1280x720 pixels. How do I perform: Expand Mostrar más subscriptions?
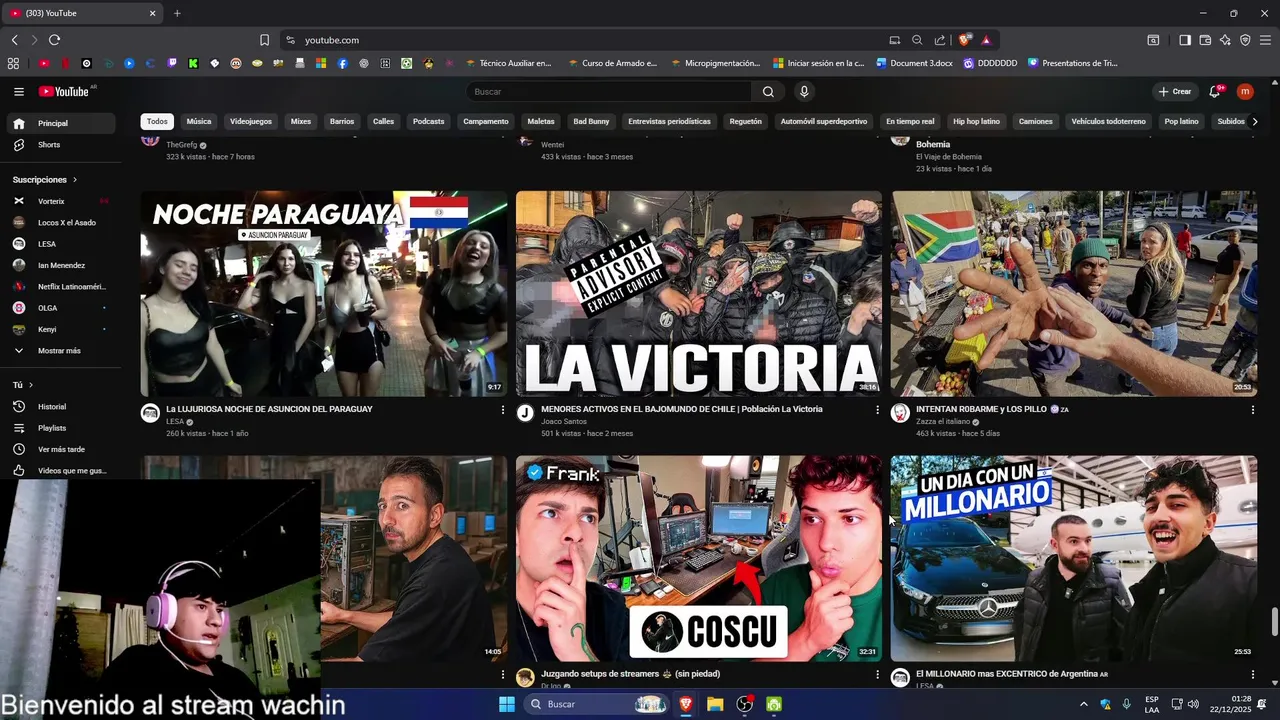[x=60, y=351]
